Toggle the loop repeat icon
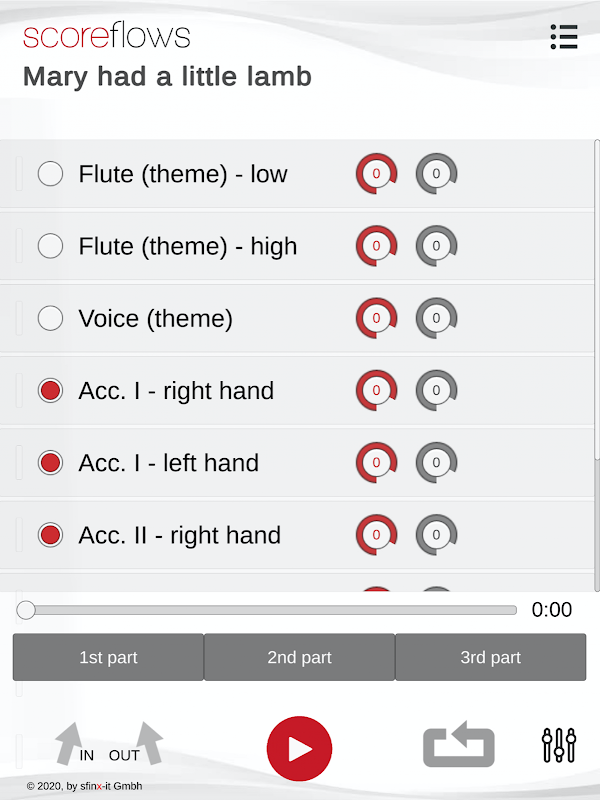 459,746
